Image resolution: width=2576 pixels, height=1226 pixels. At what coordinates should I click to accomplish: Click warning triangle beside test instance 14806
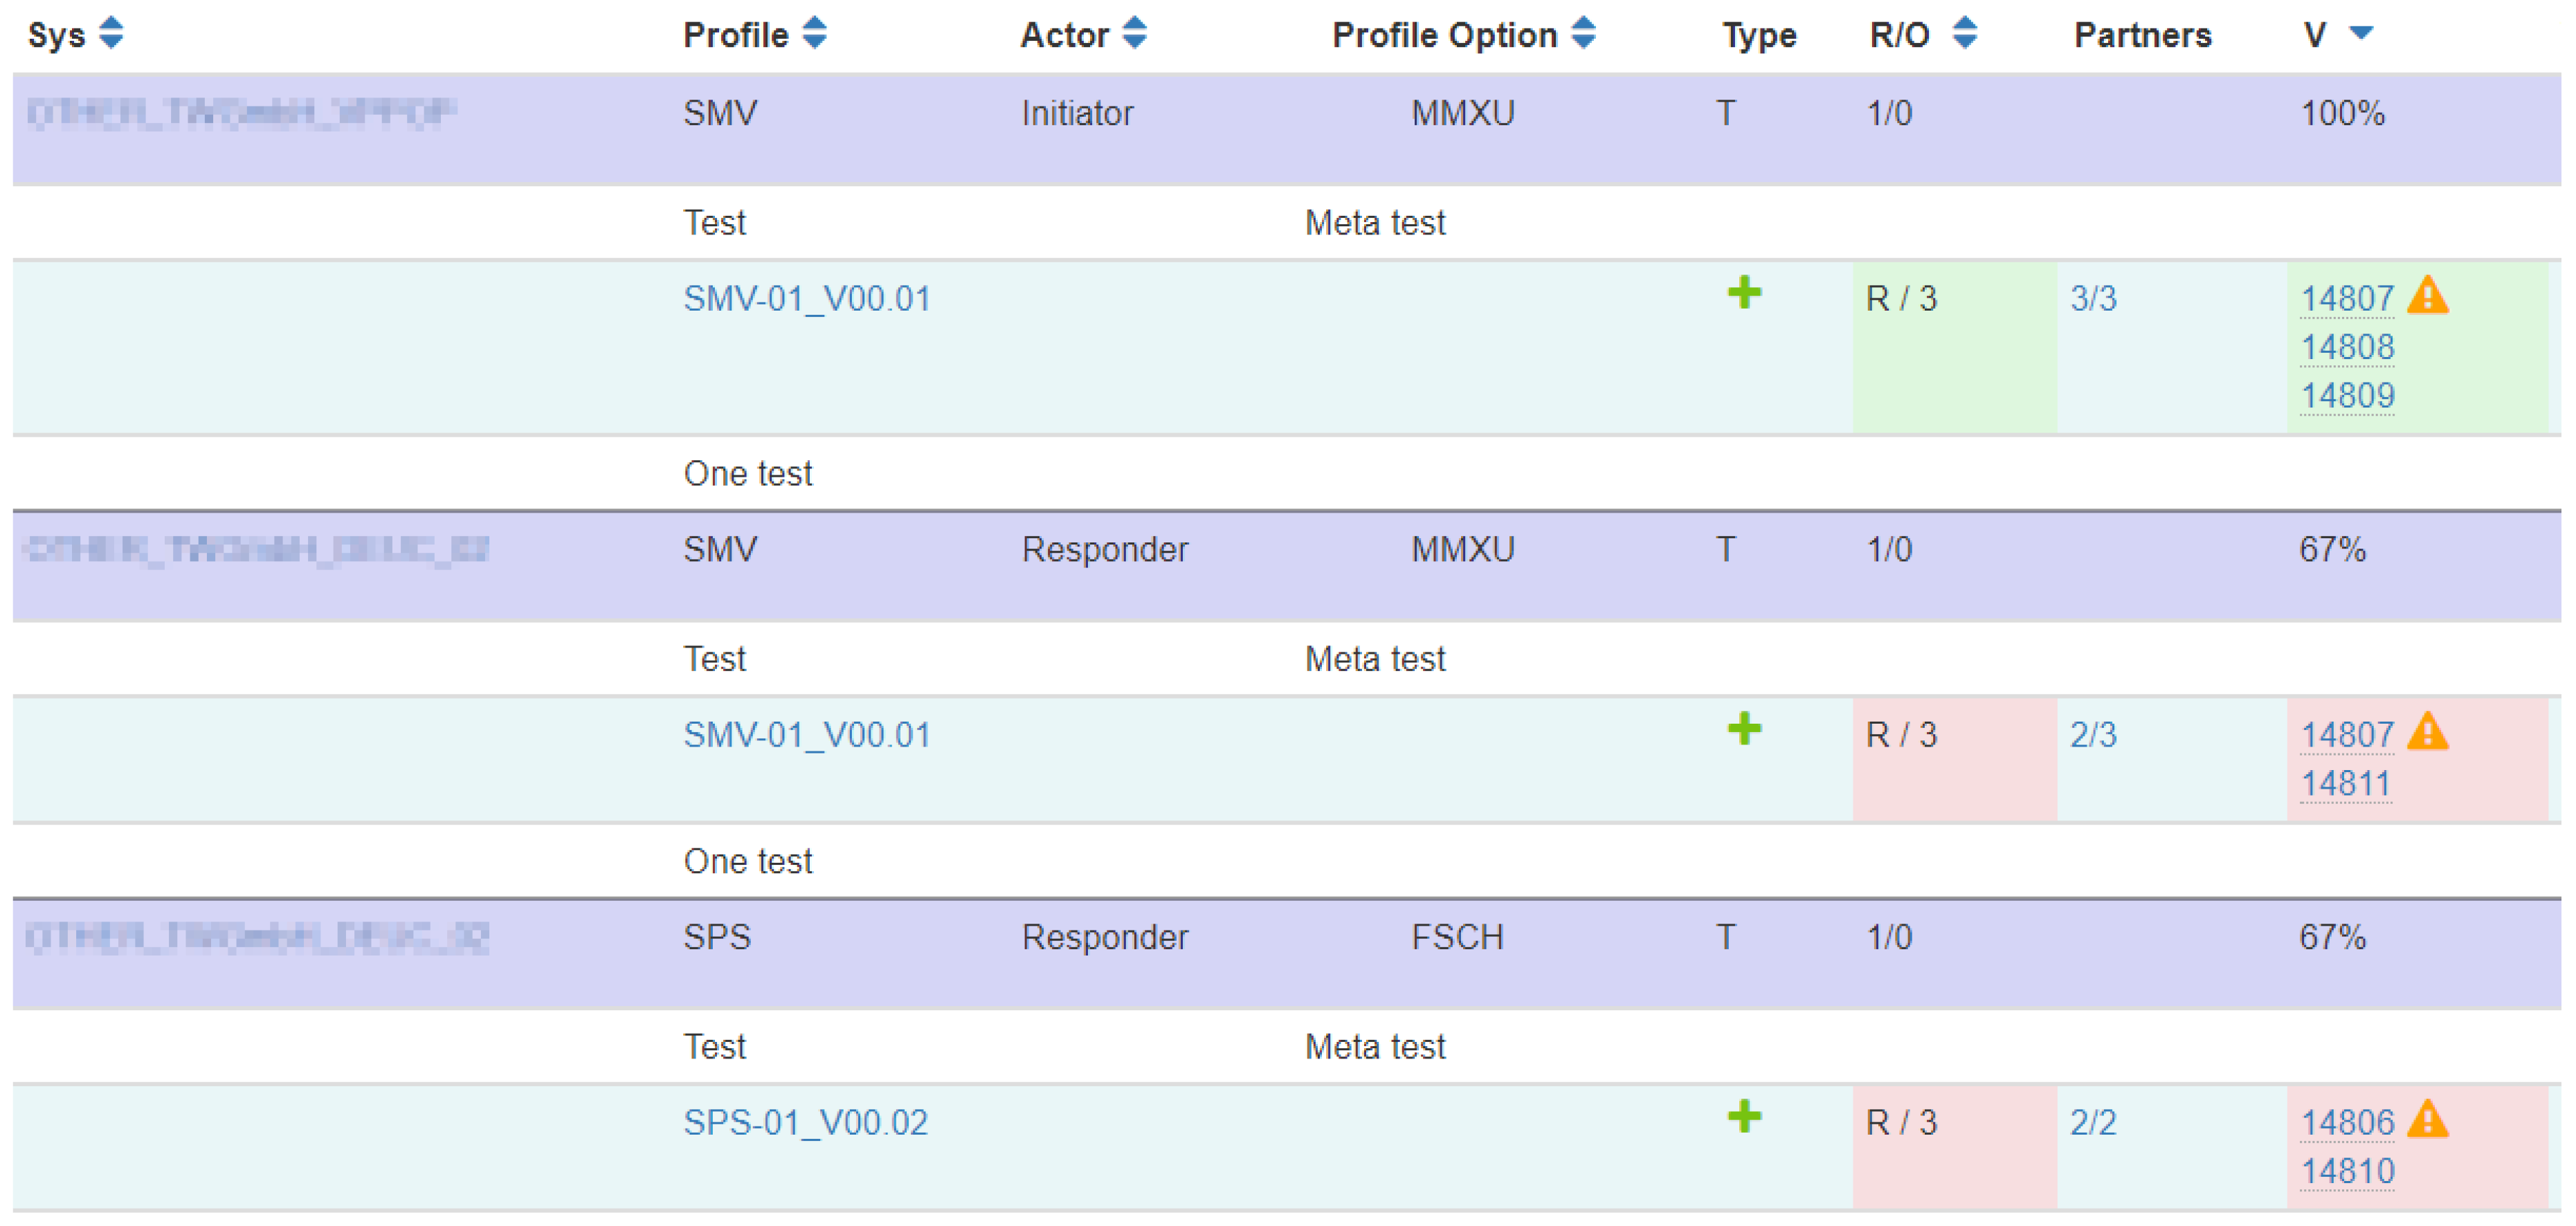click(x=2427, y=1120)
